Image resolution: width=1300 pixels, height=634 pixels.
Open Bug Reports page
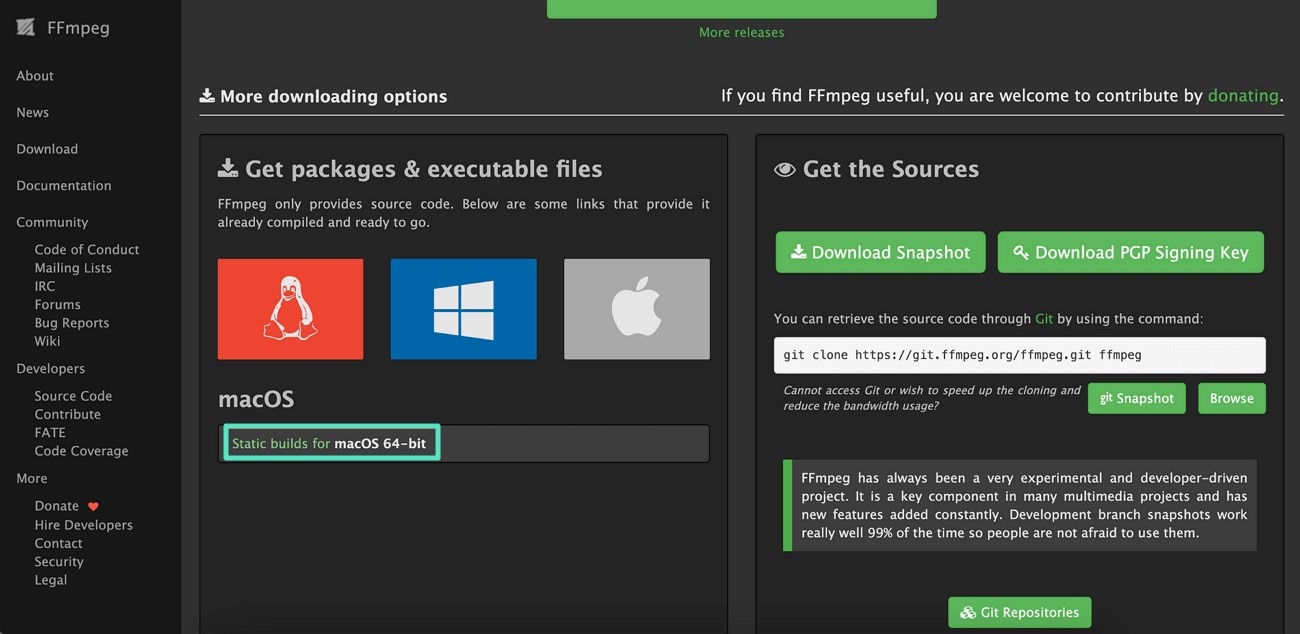click(x=72, y=323)
